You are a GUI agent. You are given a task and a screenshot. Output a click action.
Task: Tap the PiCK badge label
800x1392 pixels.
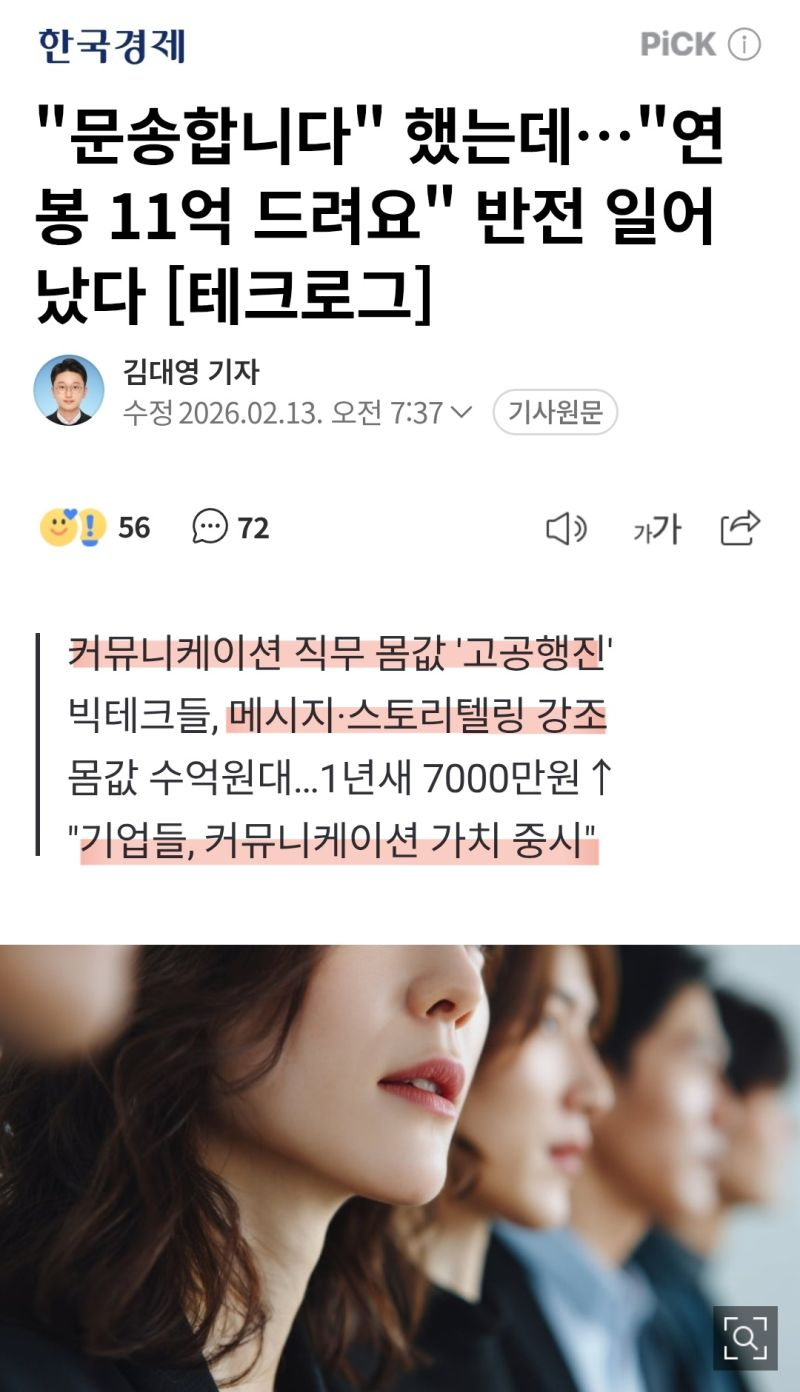pos(678,45)
